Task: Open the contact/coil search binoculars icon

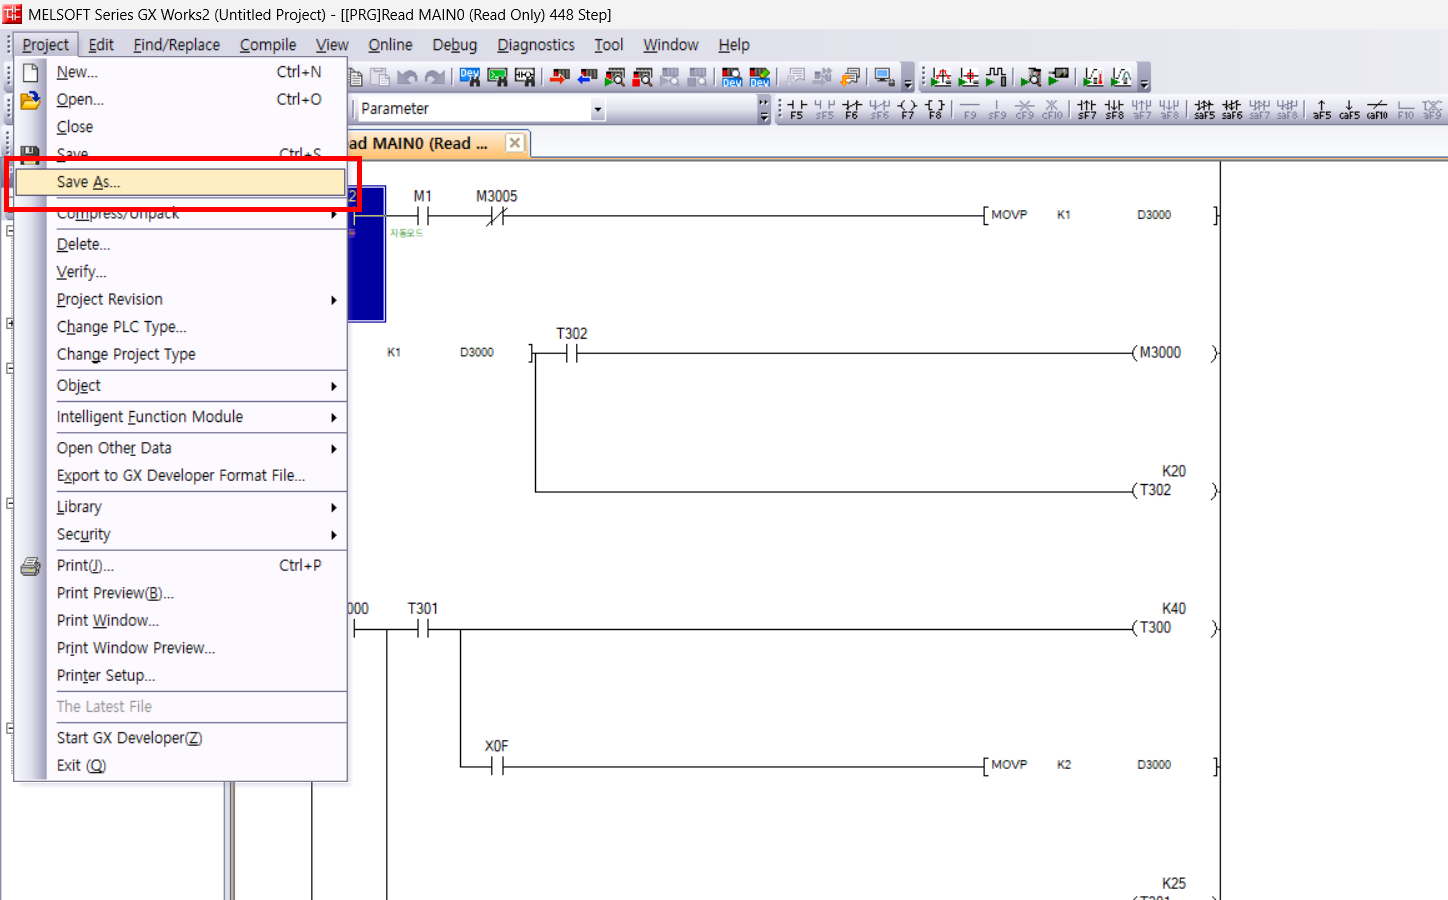Action: point(525,77)
